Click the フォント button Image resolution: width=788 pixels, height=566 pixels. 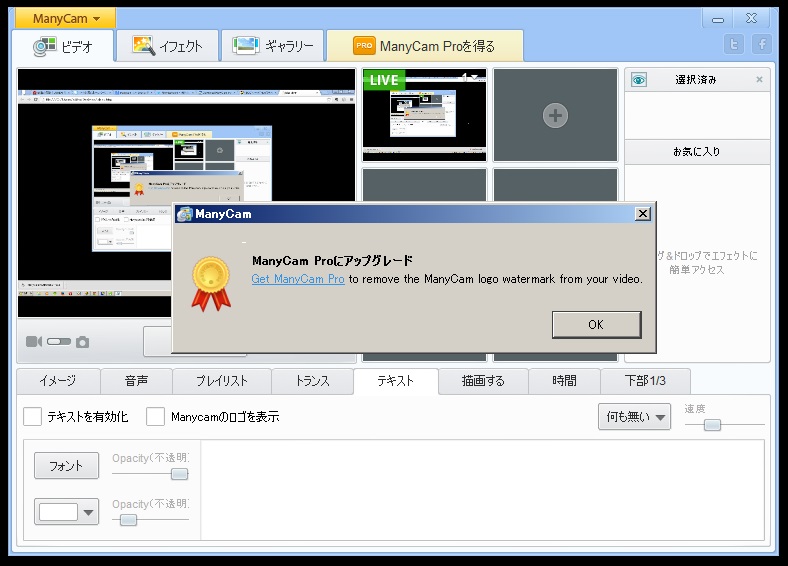pos(66,466)
